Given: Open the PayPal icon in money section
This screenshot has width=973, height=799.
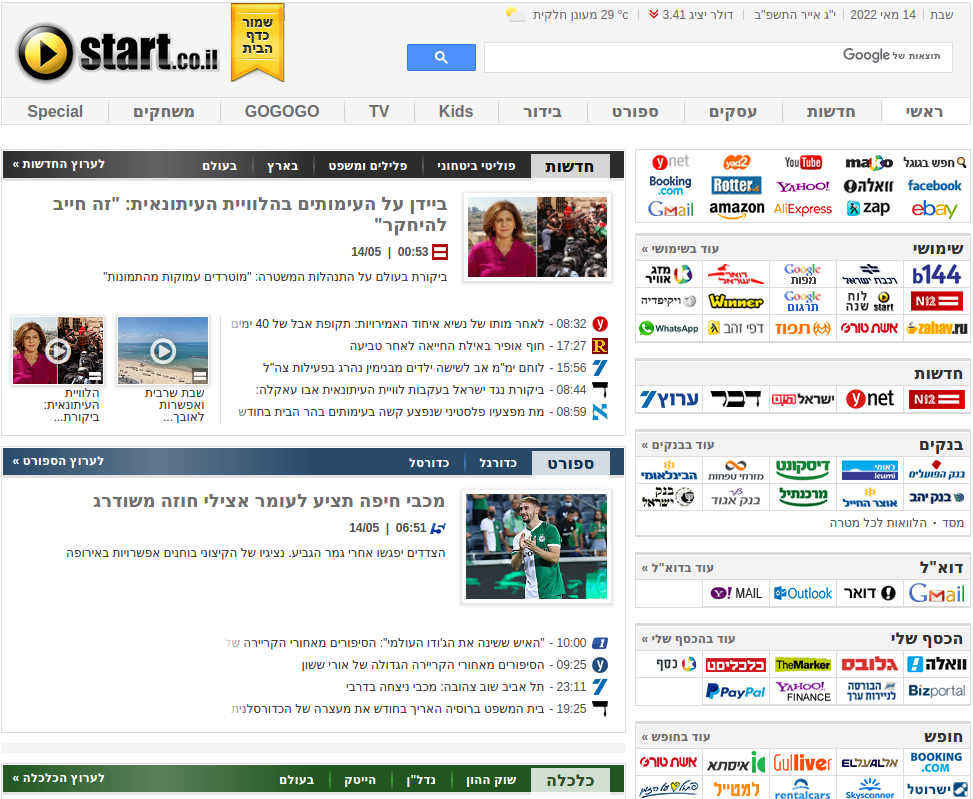Looking at the screenshot, I should (736, 691).
